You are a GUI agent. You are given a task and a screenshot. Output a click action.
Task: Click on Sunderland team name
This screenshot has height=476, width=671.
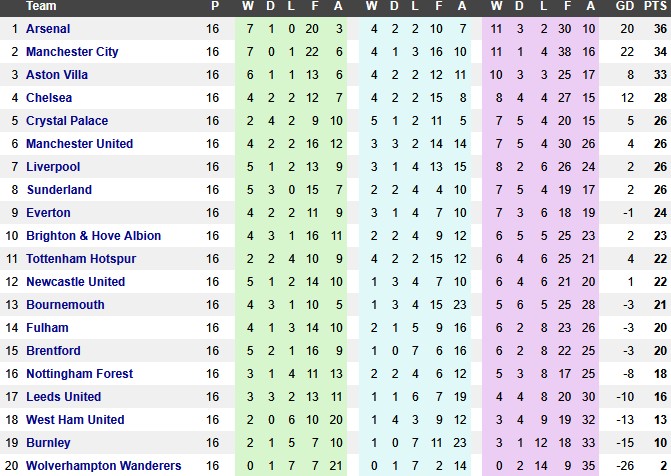(x=59, y=189)
